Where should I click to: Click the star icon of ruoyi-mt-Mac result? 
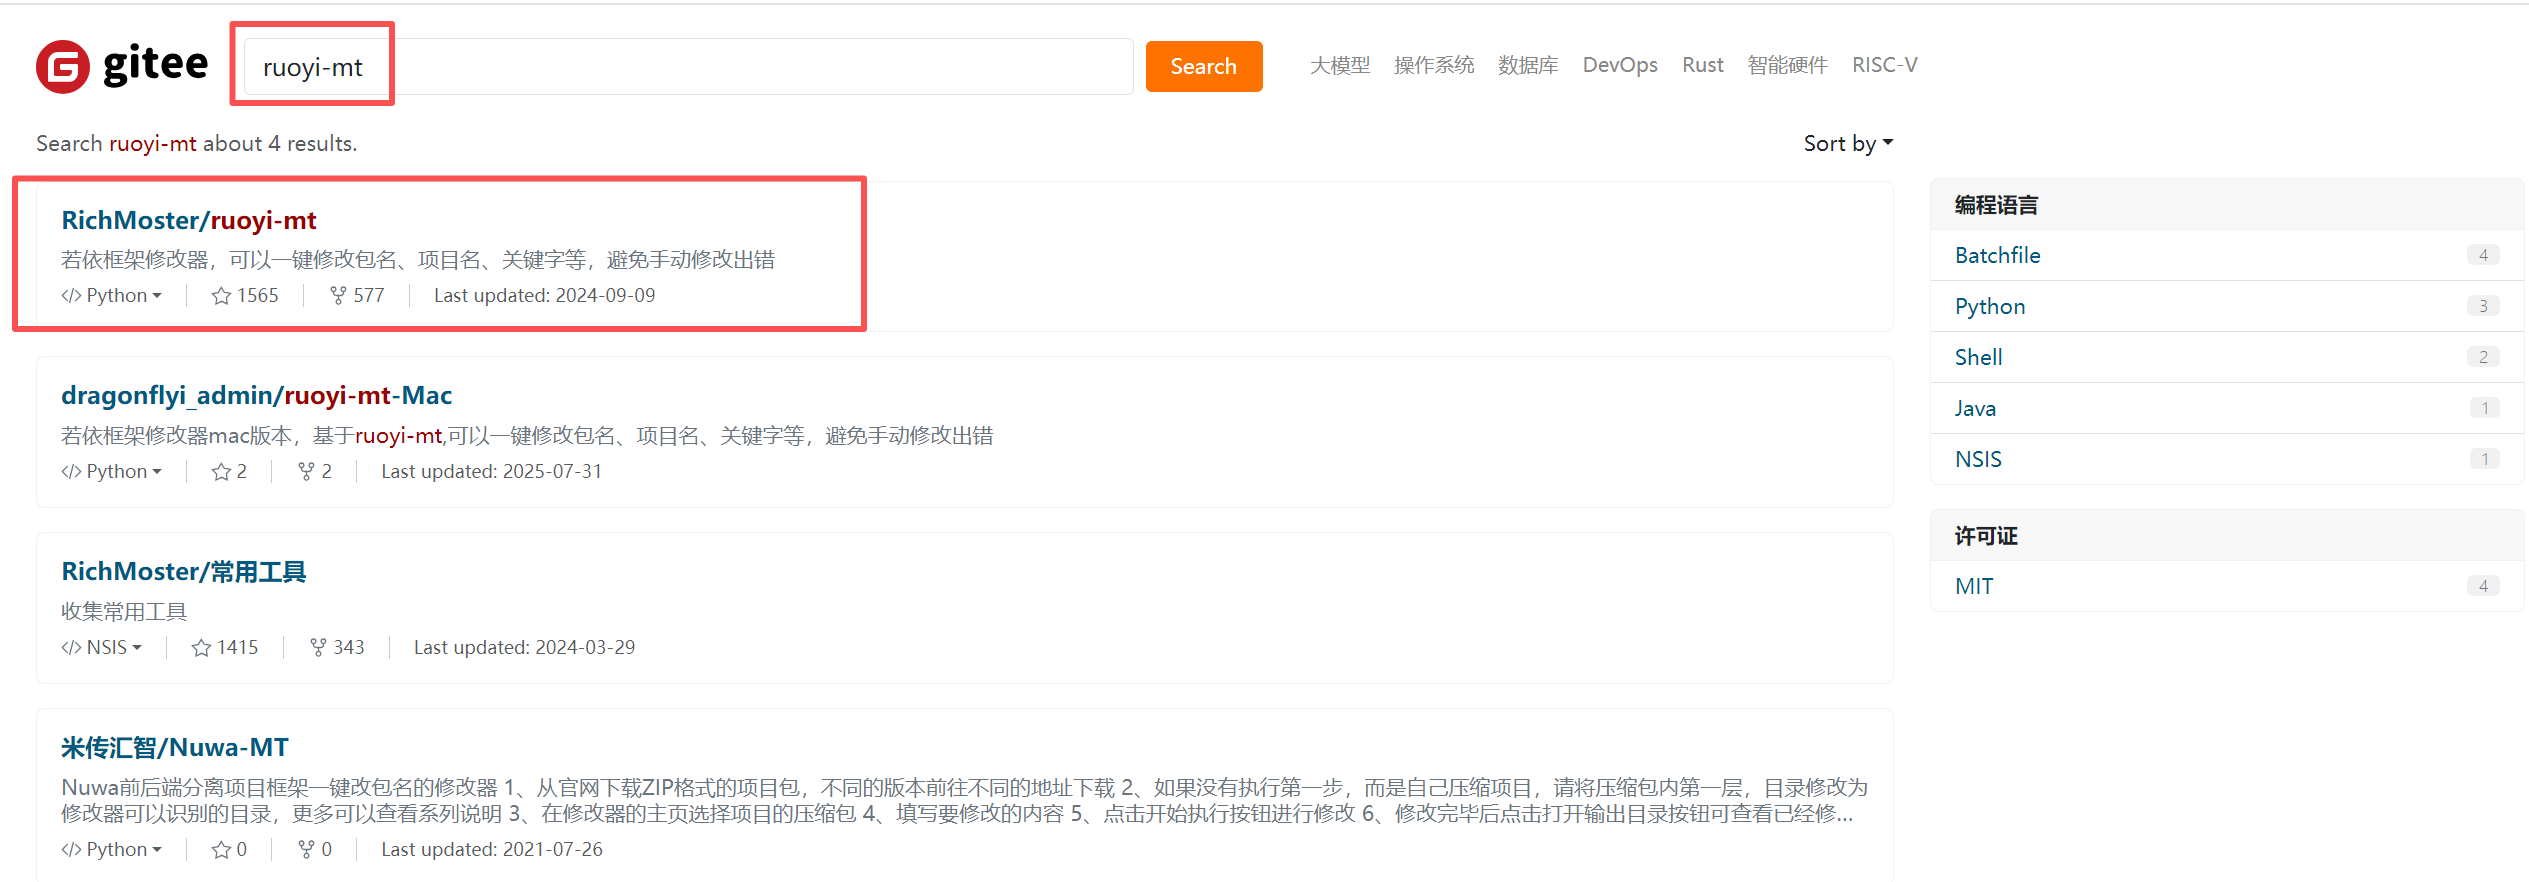click(x=221, y=471)
